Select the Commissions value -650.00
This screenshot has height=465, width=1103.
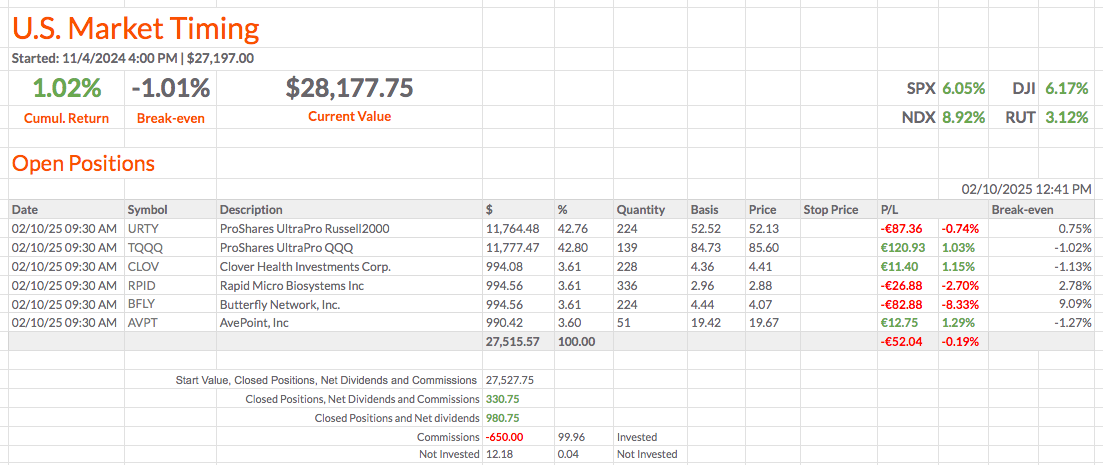[x=504, y=437]
